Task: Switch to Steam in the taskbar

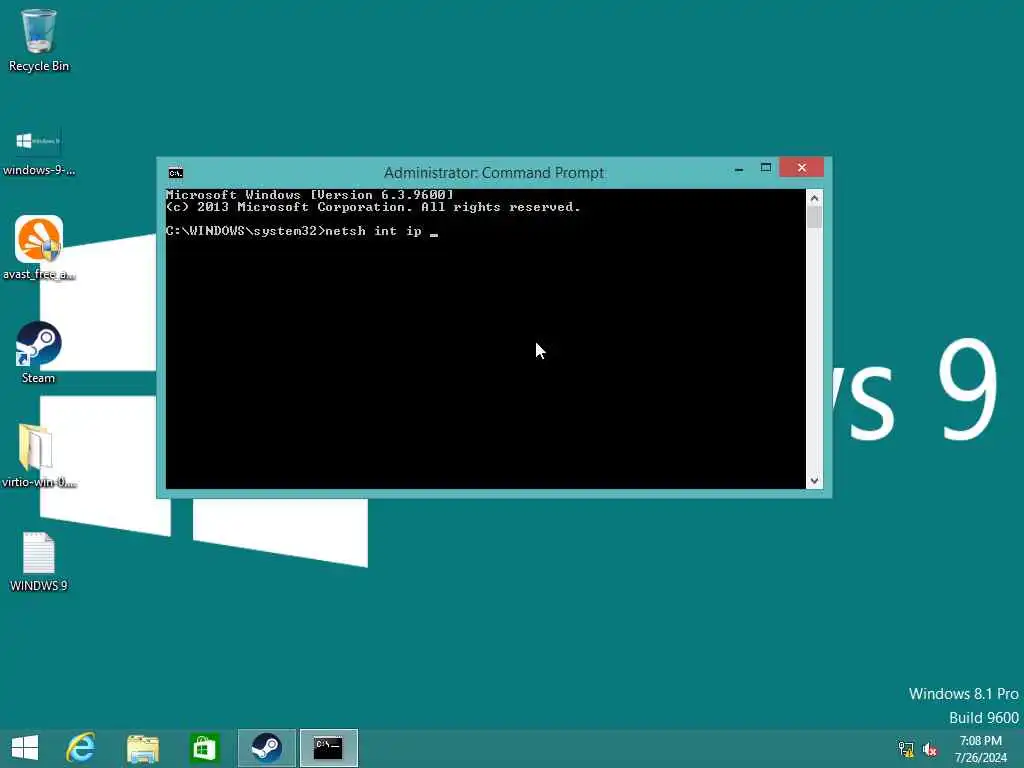Action: (266, 748)
